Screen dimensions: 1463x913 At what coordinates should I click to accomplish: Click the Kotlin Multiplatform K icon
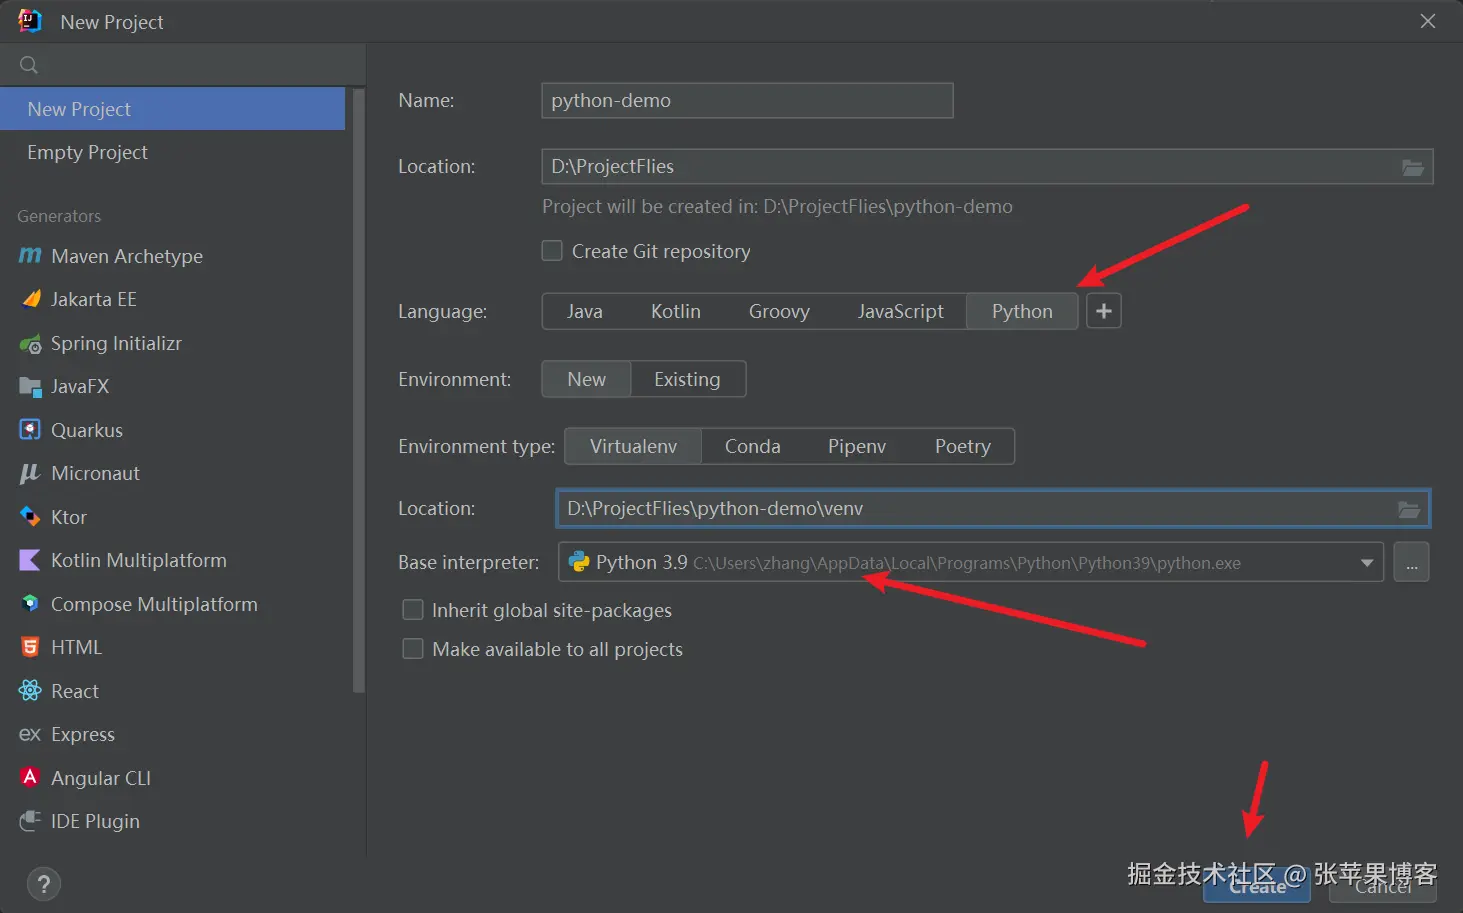click(x=30, y=560)
